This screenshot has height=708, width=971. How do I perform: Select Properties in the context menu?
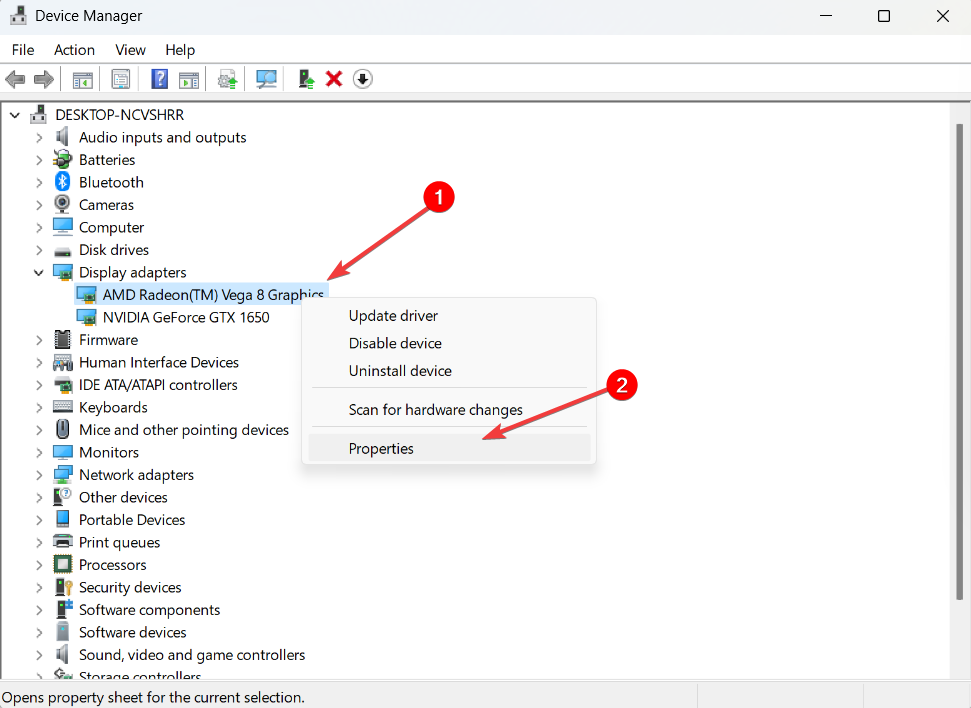pos(449,448)
